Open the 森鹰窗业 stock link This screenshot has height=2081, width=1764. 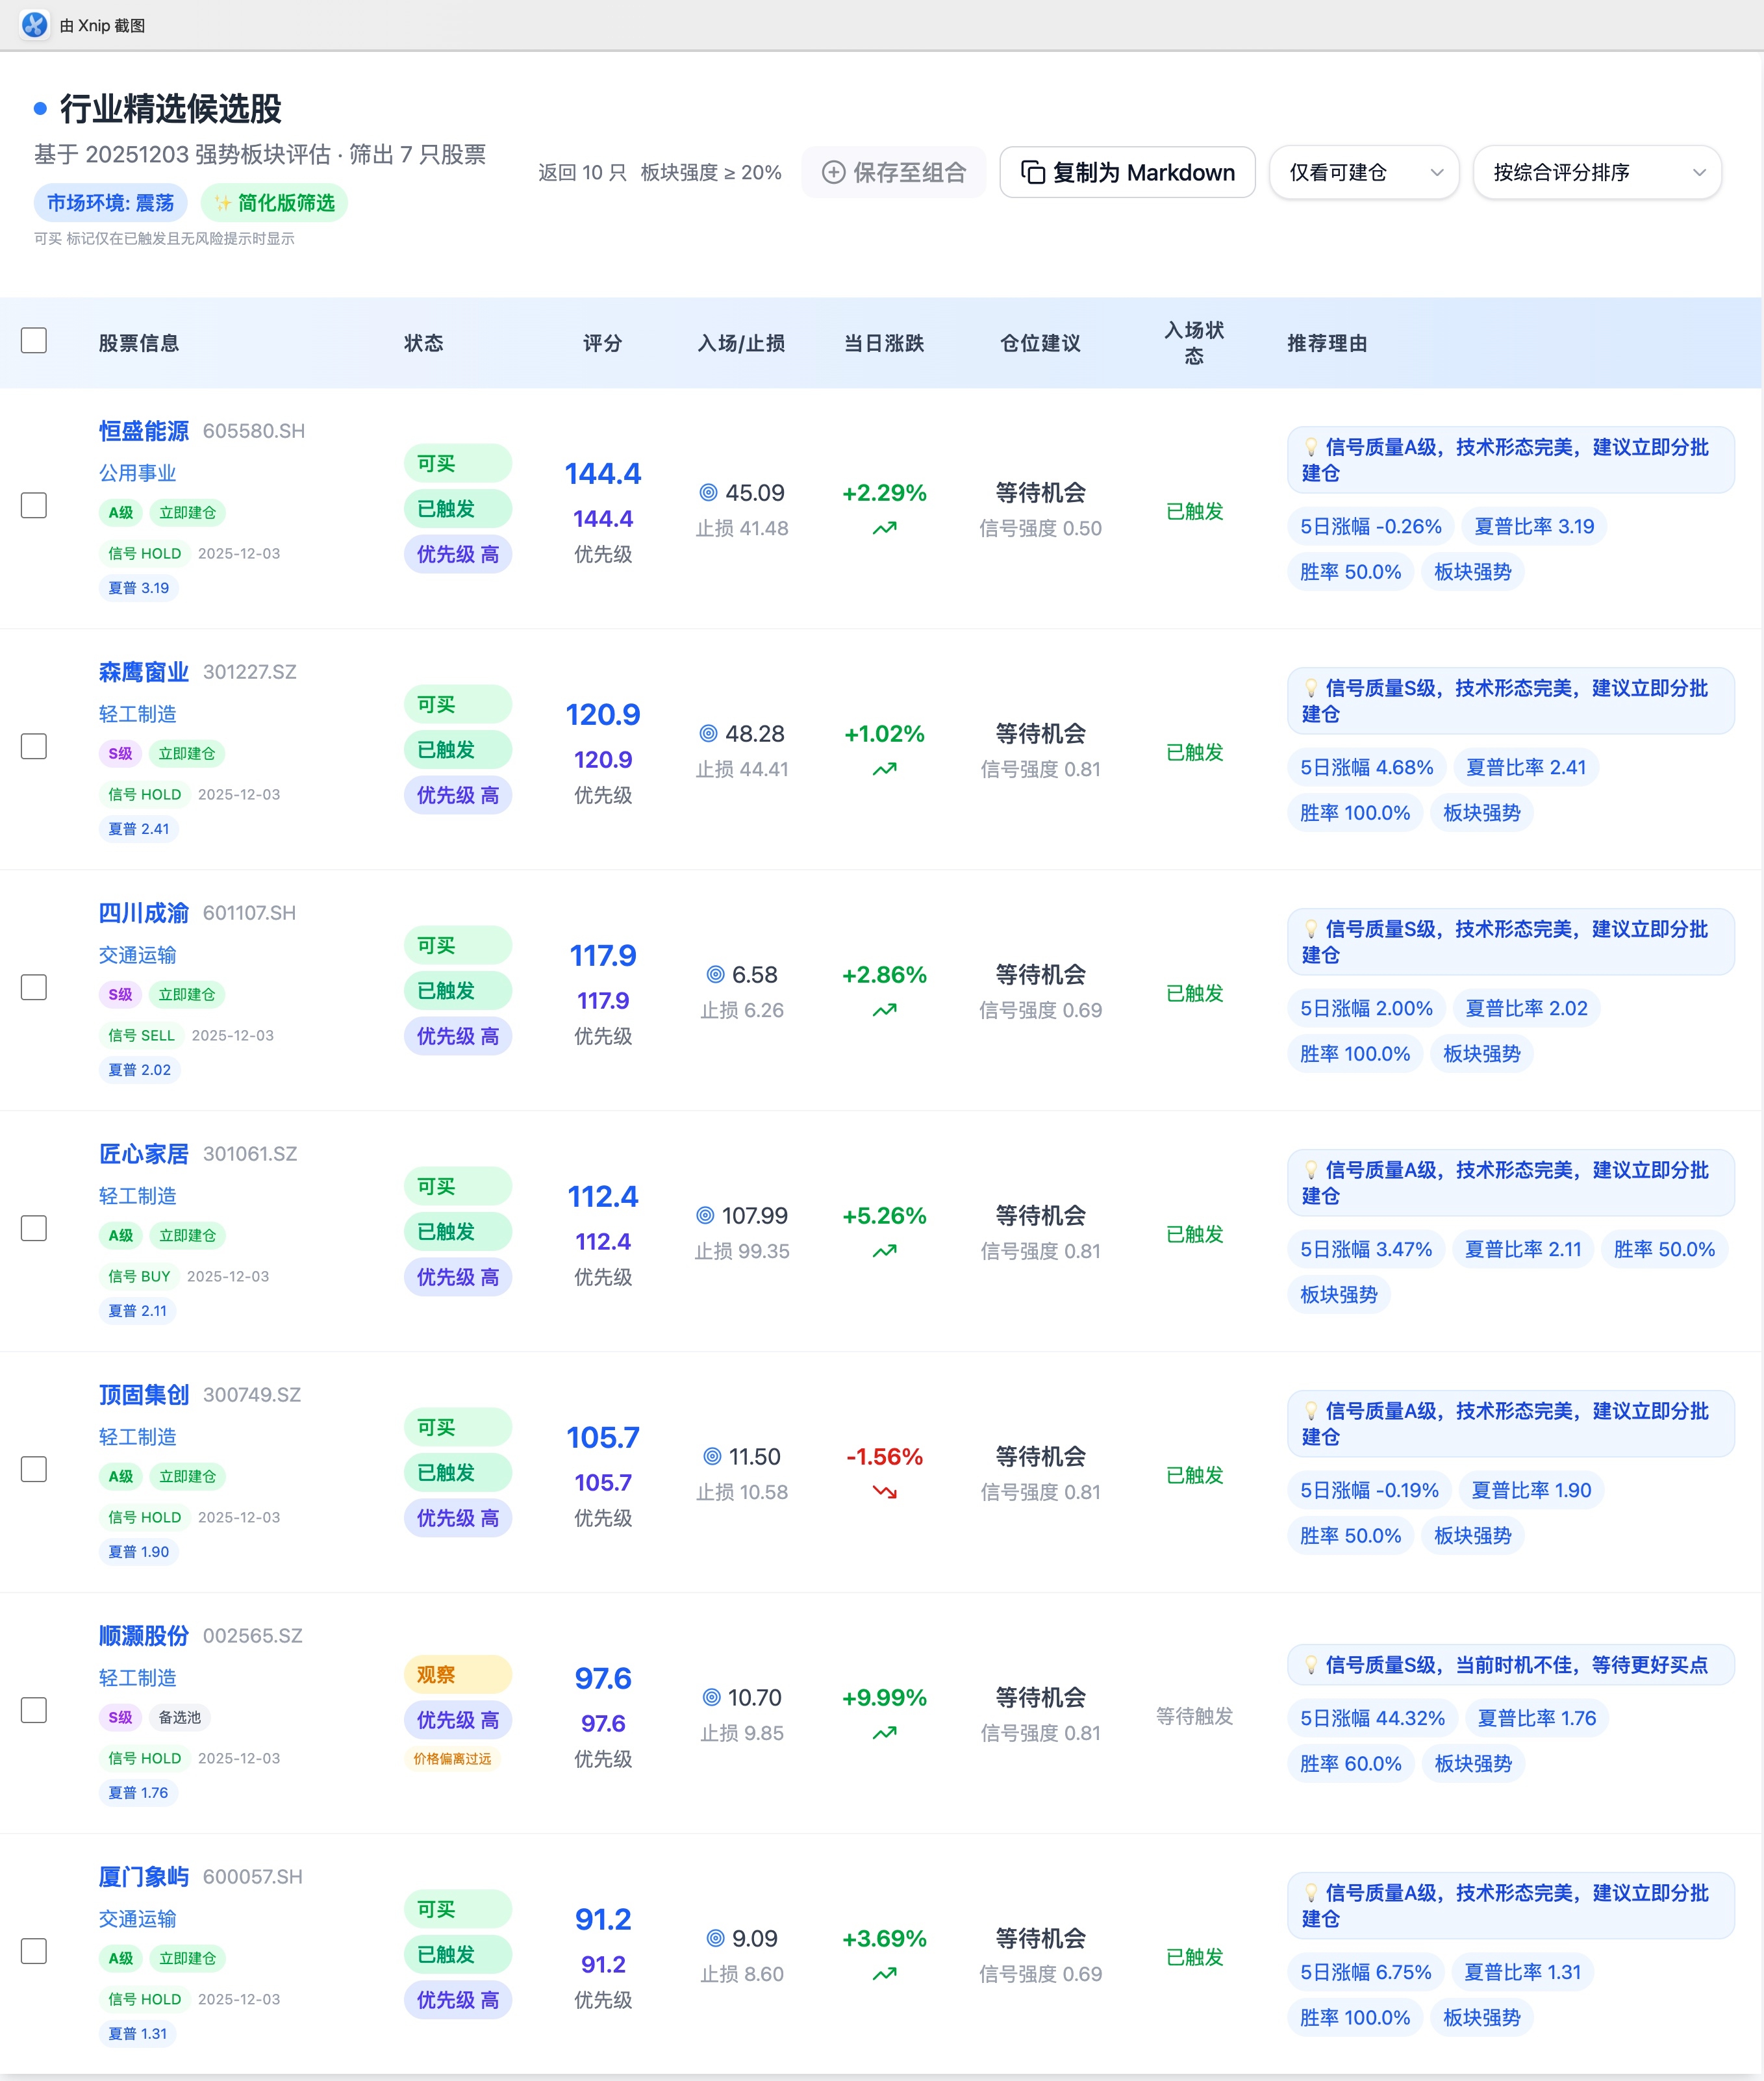point(143,672)
